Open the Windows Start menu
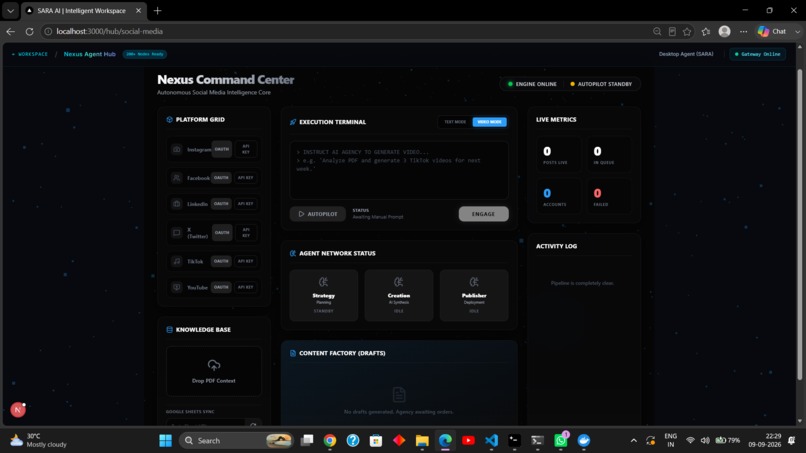 (166, 441)
